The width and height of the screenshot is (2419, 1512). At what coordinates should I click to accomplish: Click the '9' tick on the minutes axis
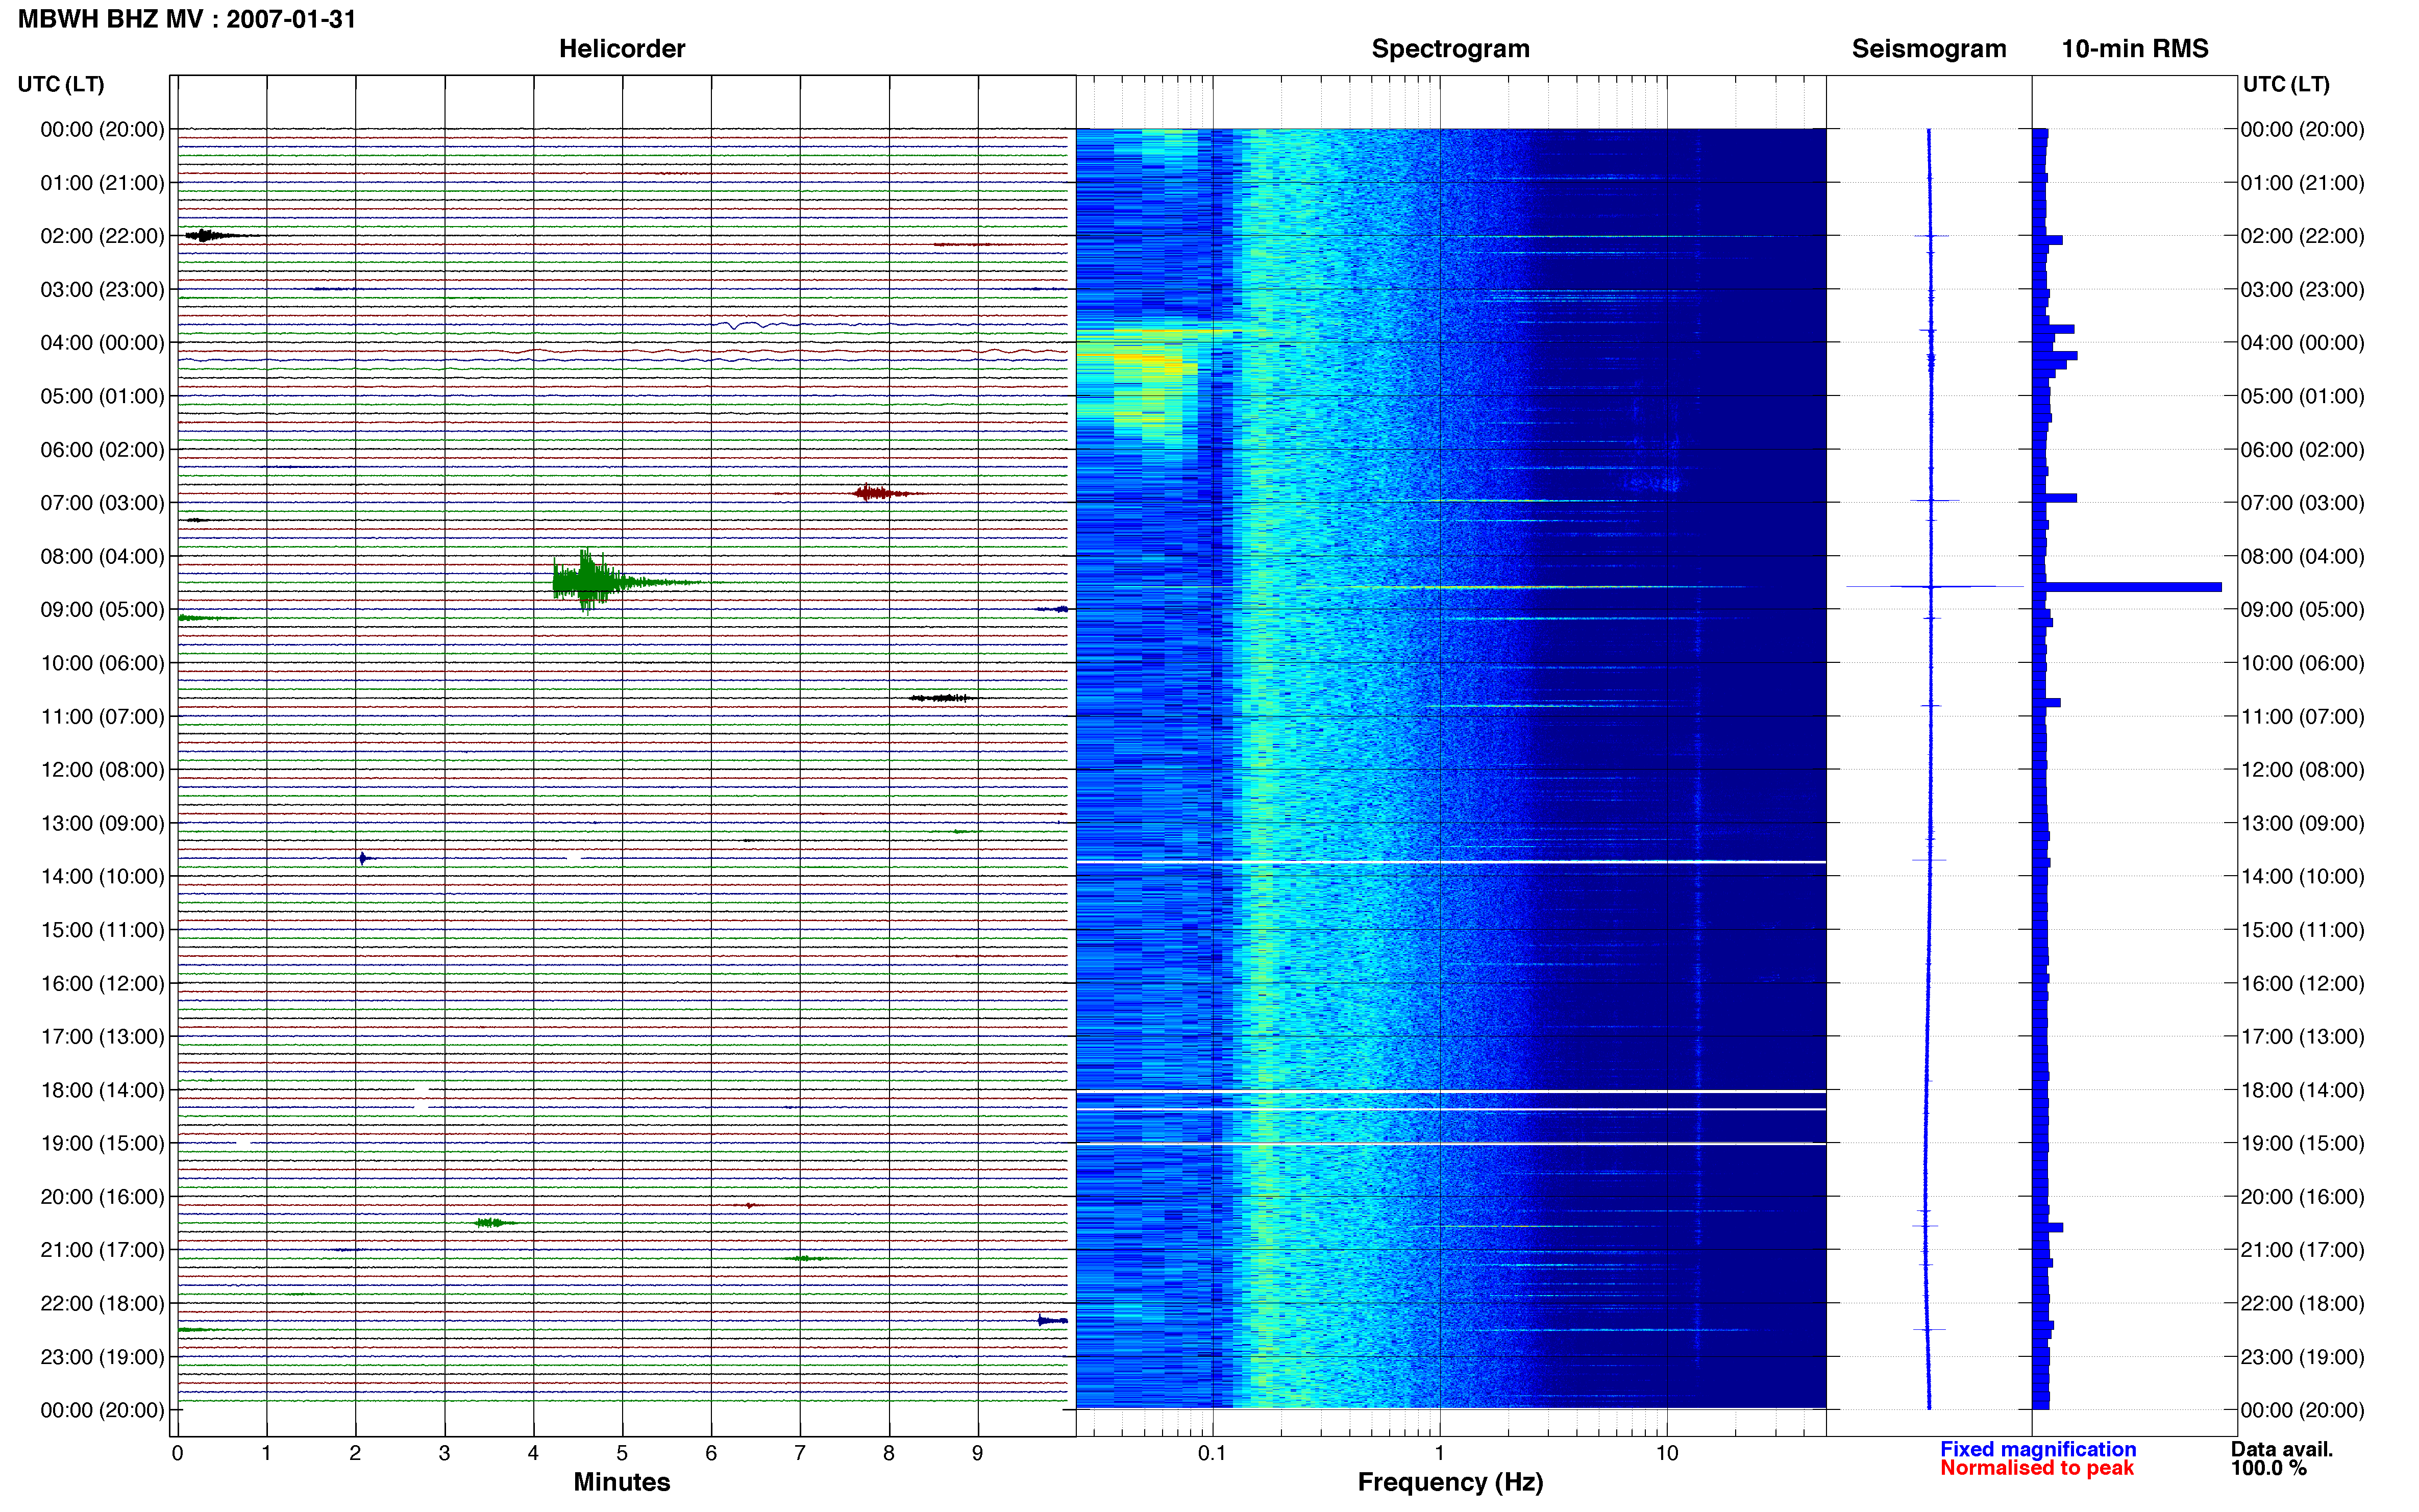977,1452
